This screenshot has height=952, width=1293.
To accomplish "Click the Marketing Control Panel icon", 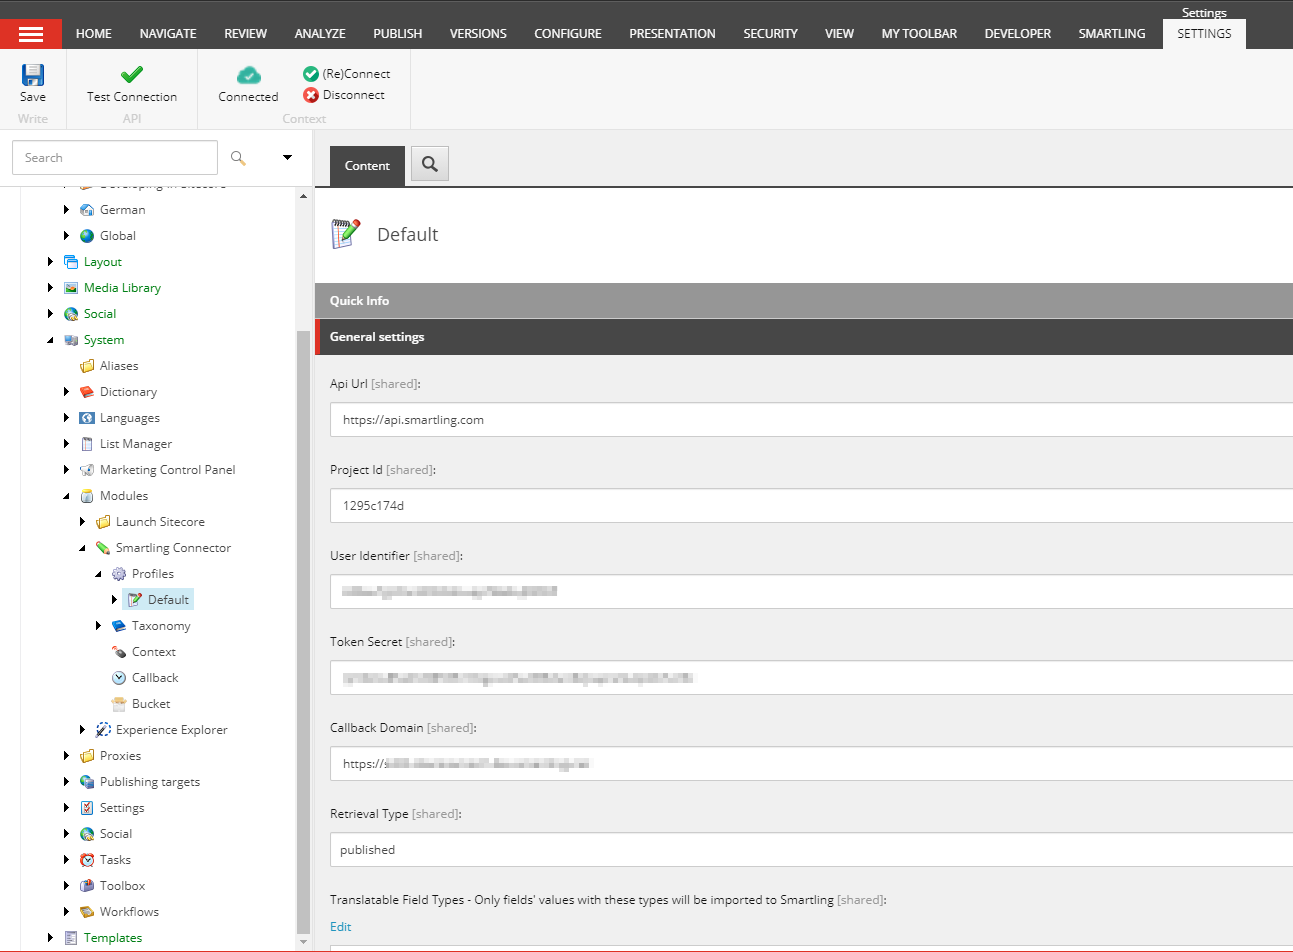I will [x=87, y=470].
